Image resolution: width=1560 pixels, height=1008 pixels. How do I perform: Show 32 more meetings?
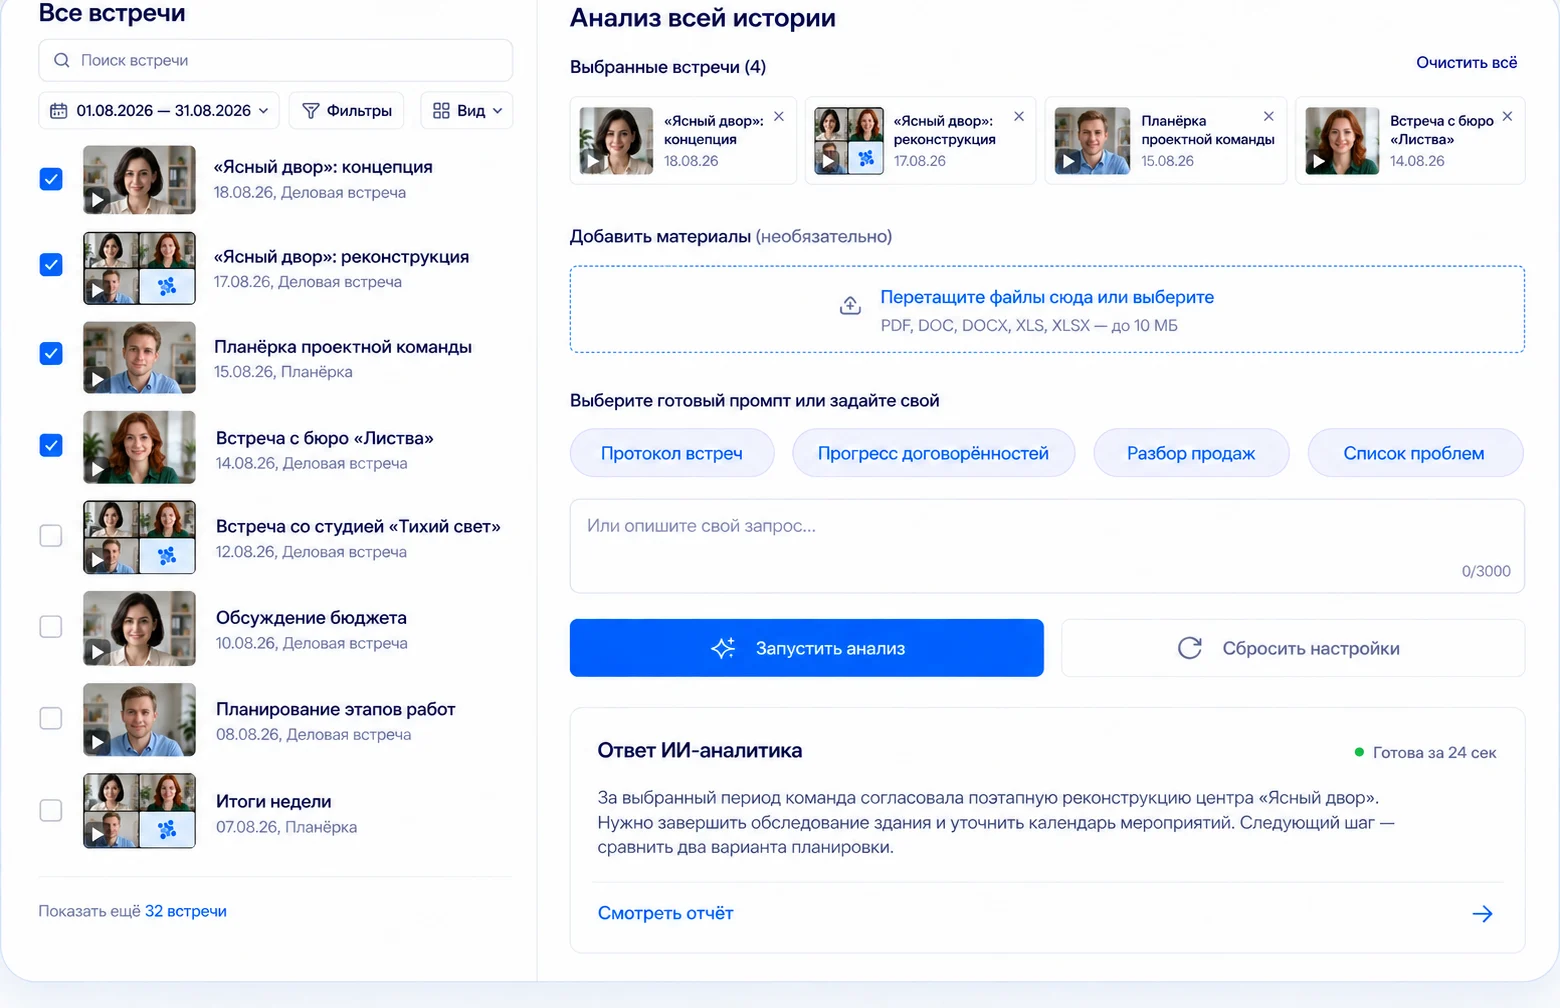pos(186,911)
